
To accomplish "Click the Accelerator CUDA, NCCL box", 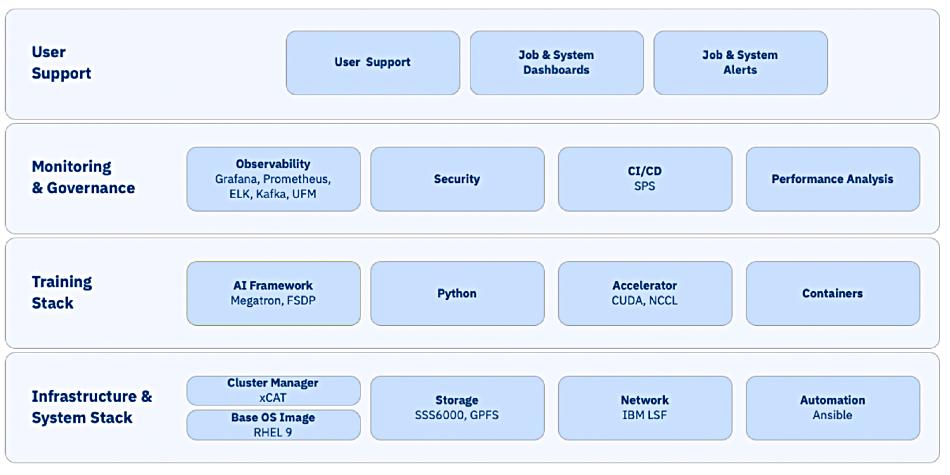I will click(x=645, y=293).
